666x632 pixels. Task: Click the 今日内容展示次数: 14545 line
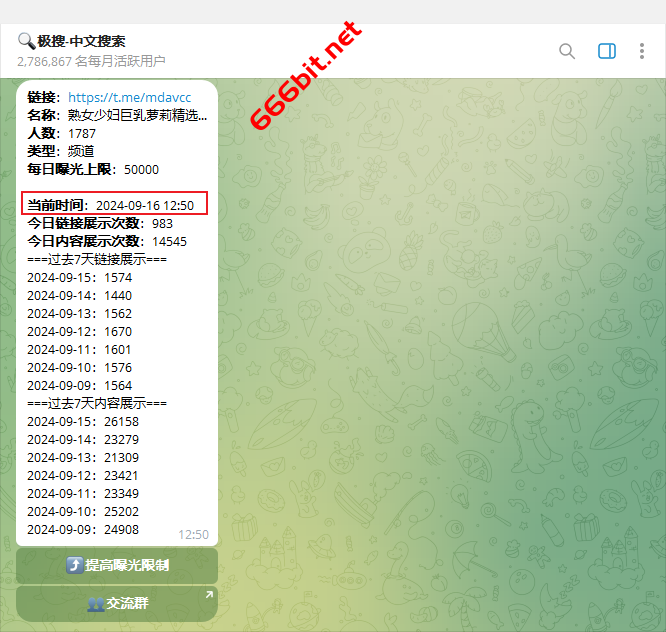[x=107, y=242]
